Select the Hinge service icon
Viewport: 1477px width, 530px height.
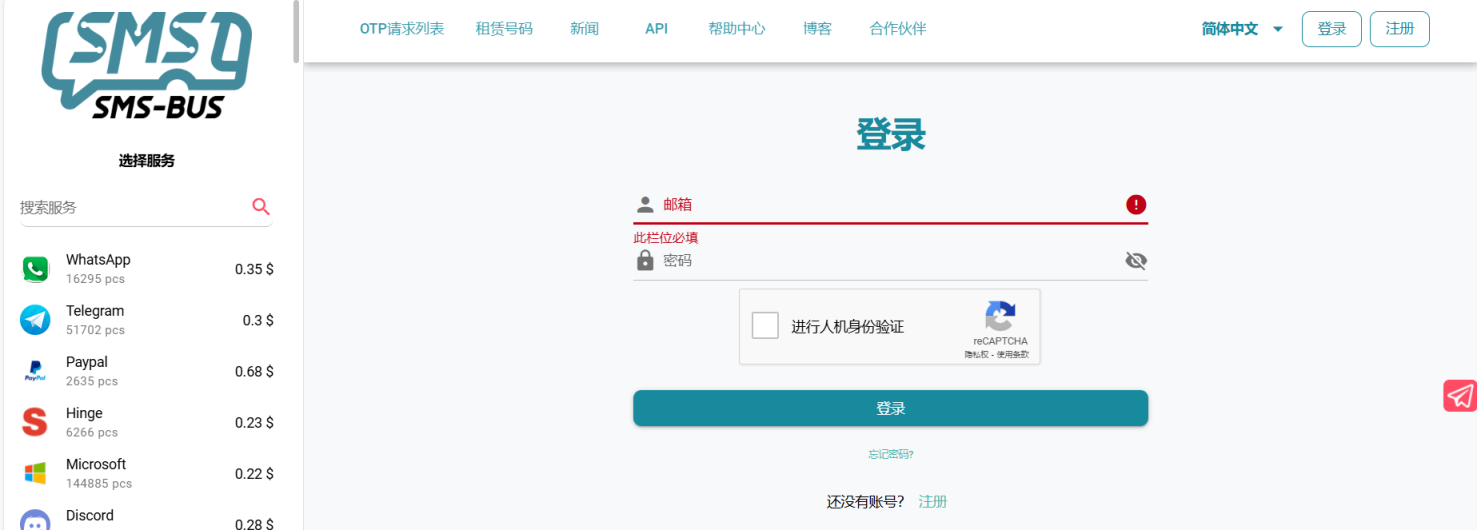click(x=35, y=422)
